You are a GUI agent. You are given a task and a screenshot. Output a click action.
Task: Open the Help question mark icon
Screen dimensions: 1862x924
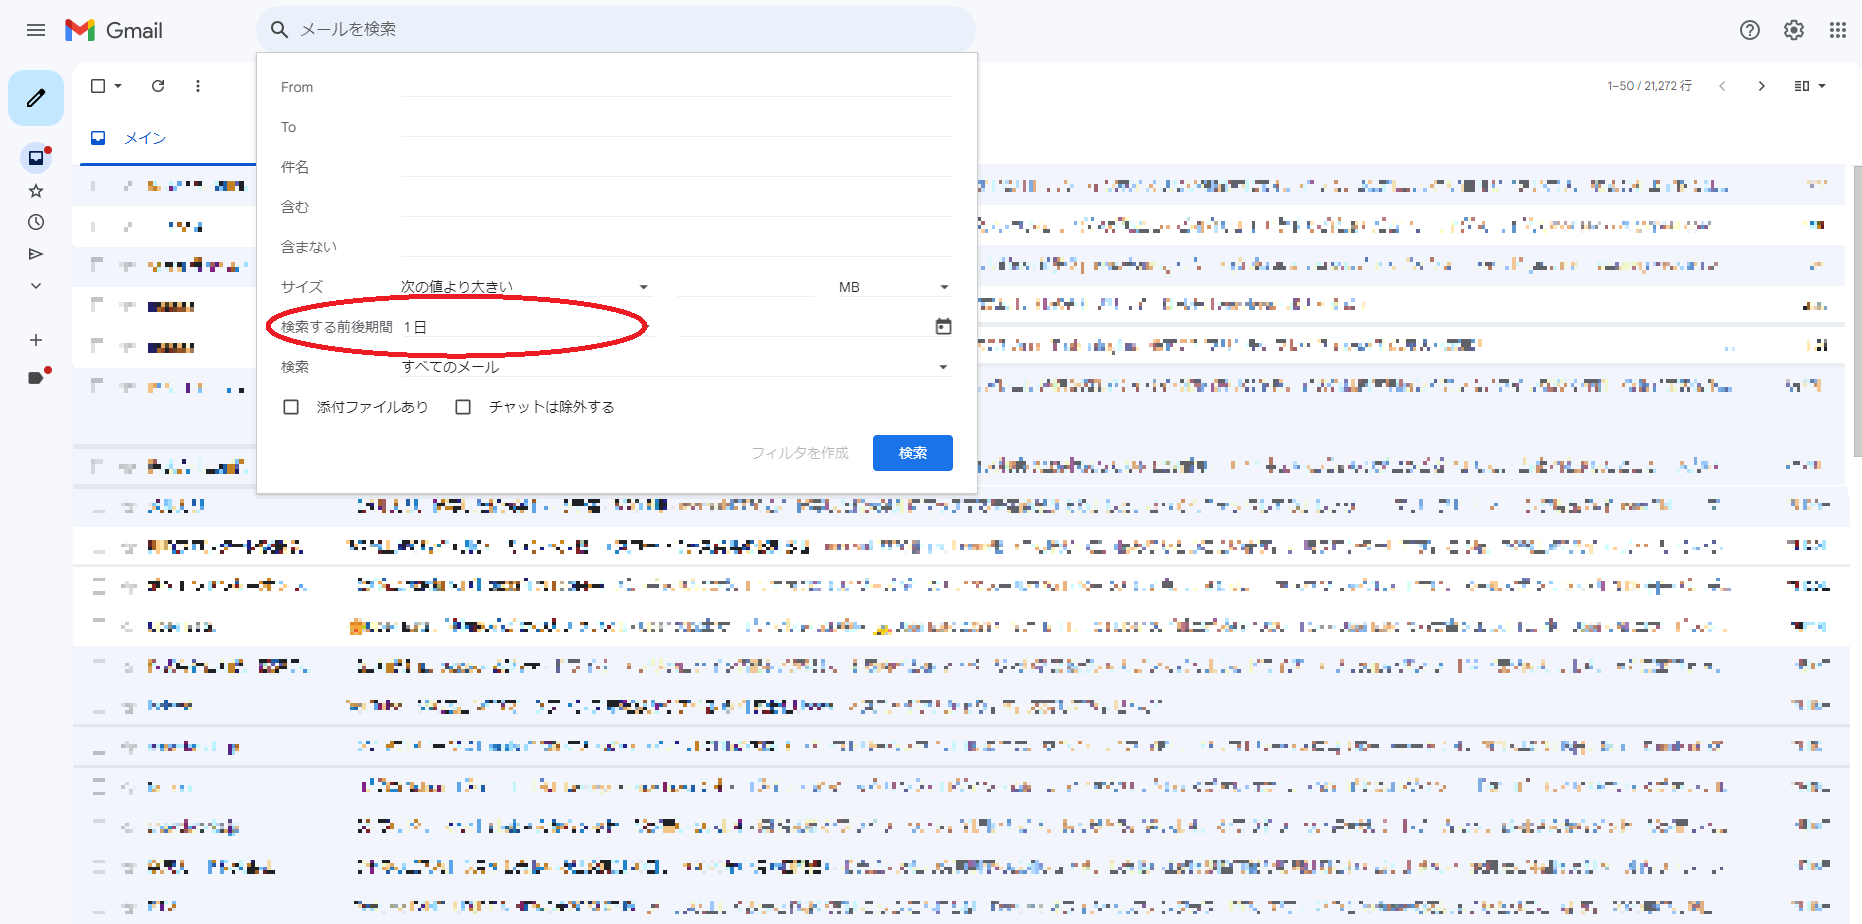pyautogui.click(x=1749, y=30)
